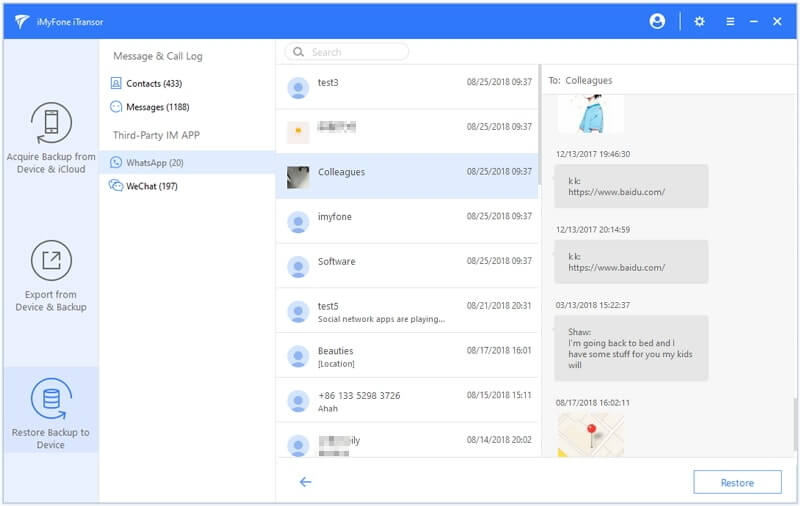Open the test3 conversation

pos(407,87)
